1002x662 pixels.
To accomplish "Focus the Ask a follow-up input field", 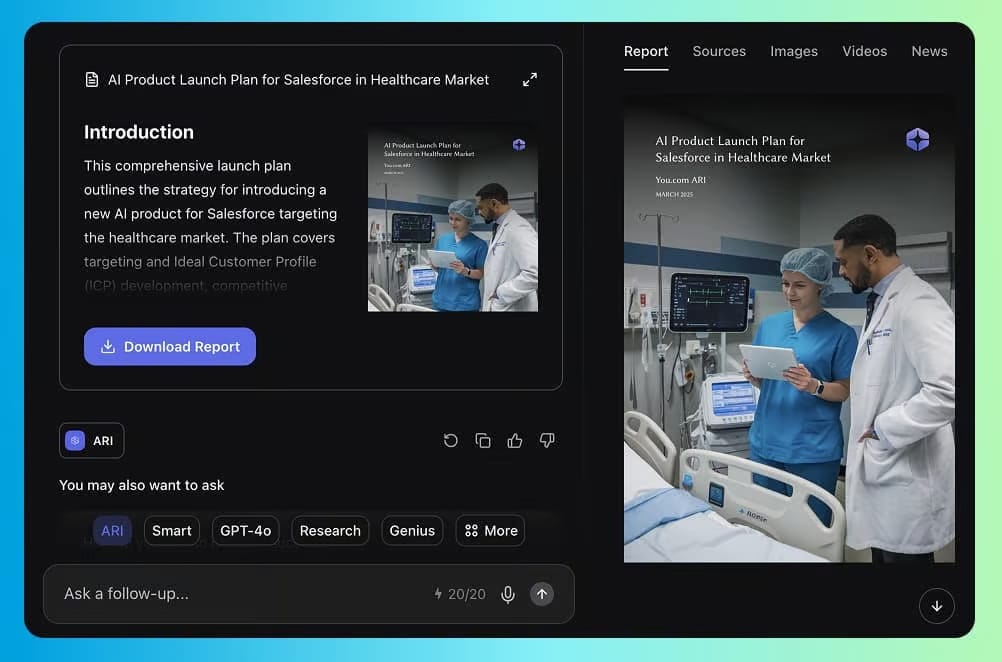I will (309, 594).
